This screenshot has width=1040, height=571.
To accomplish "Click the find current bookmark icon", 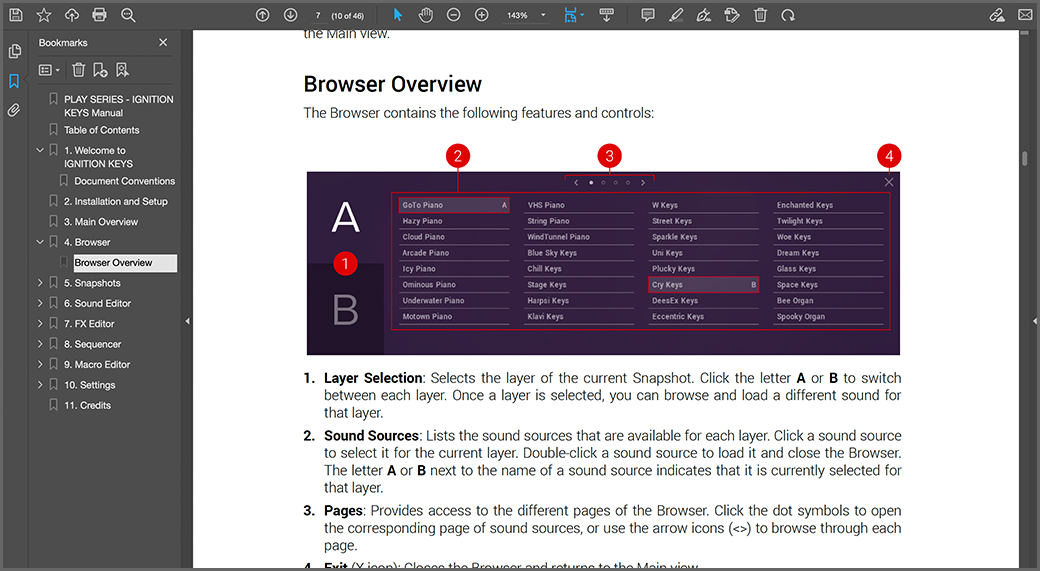I will (x=122, y=70).
